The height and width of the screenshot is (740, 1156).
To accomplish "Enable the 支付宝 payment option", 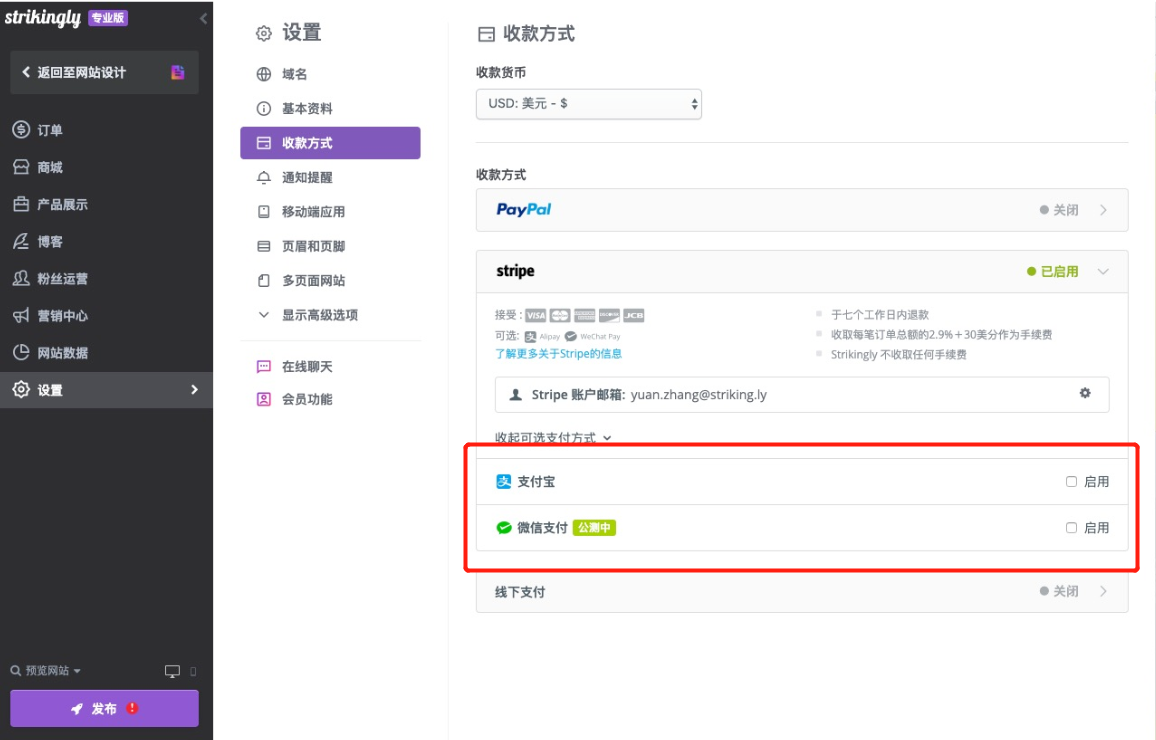I will point(1071,481).
